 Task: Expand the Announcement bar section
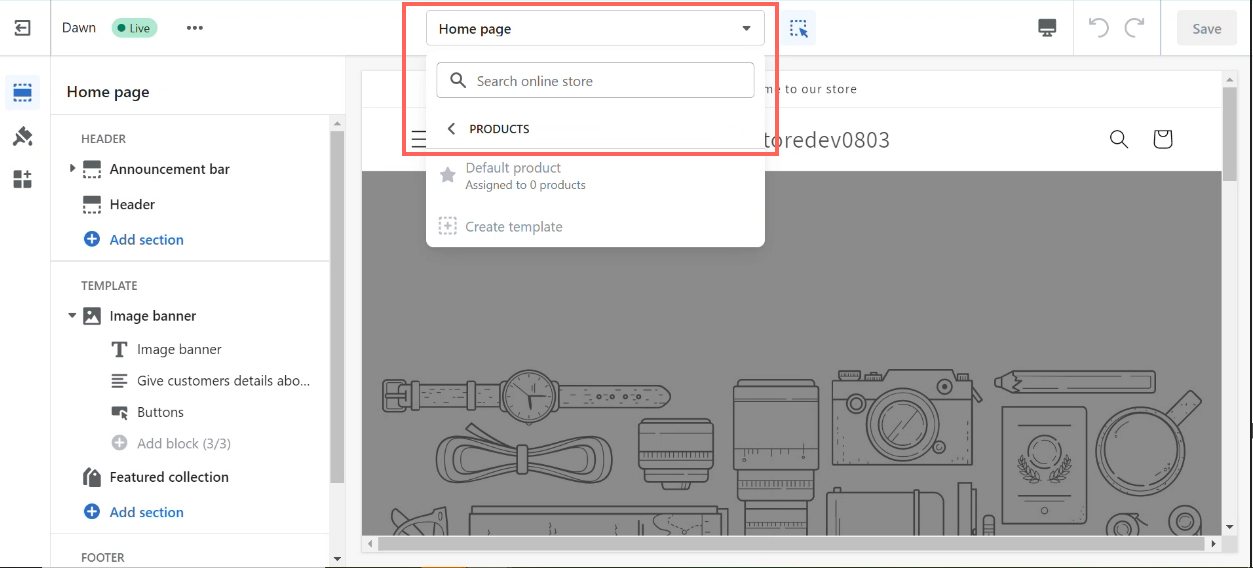point(72,169)
